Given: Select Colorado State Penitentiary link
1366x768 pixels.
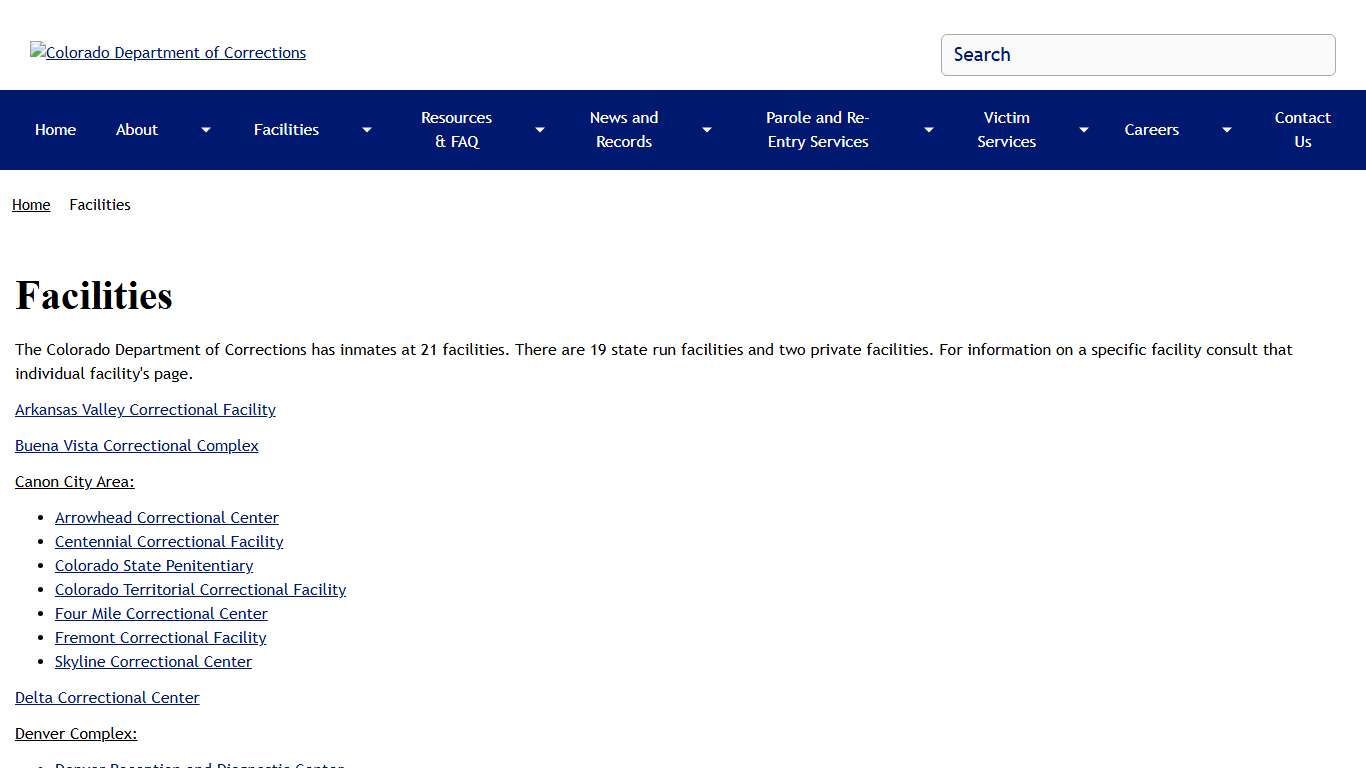Looking at the screenshot, I should [154, 566].
